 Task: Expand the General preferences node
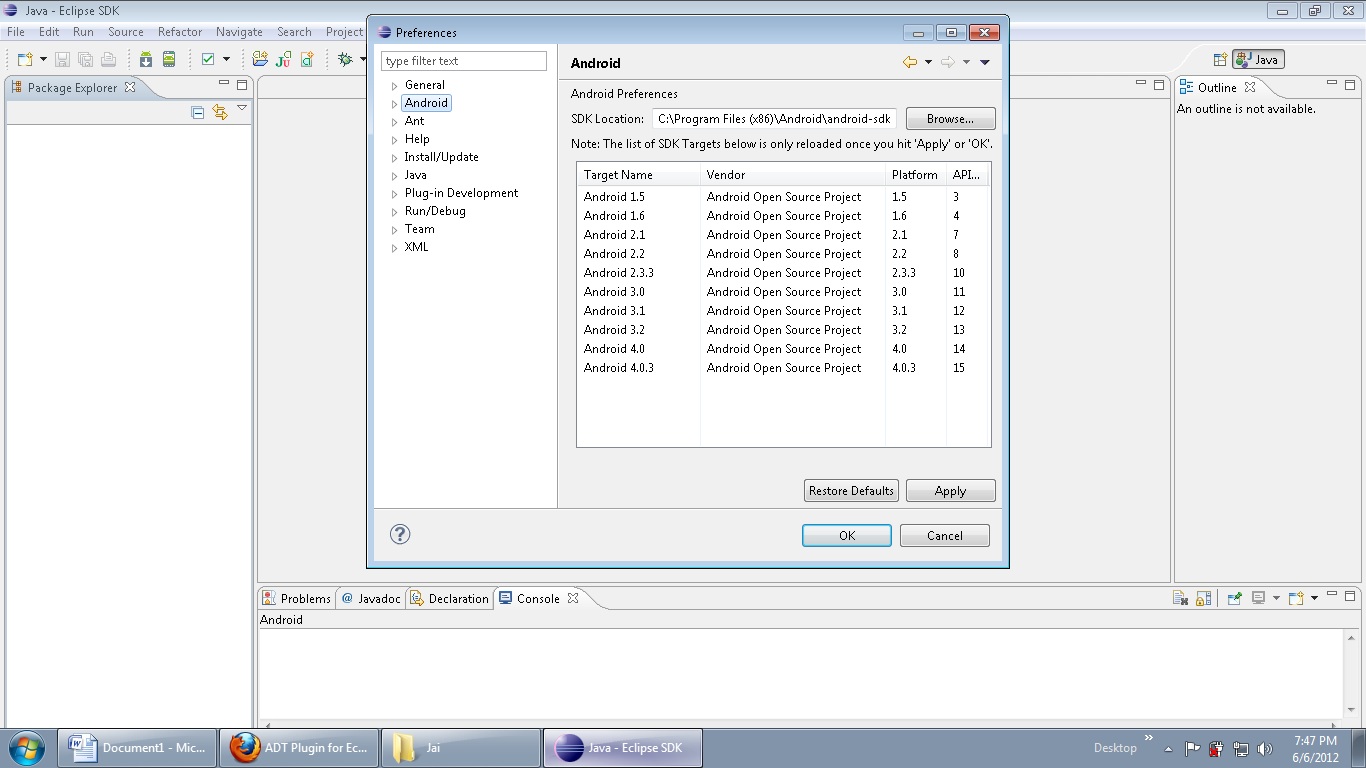[395, 86]
